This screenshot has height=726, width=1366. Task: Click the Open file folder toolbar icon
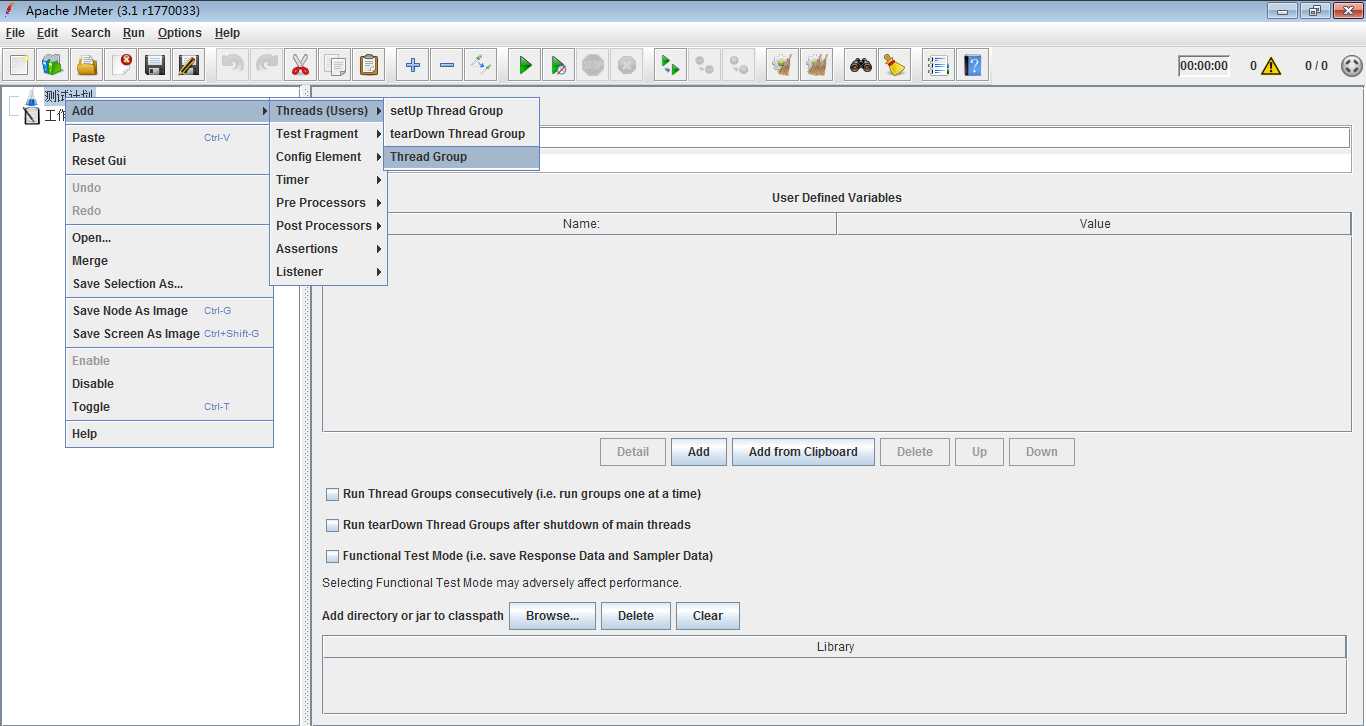pos(87,65)
